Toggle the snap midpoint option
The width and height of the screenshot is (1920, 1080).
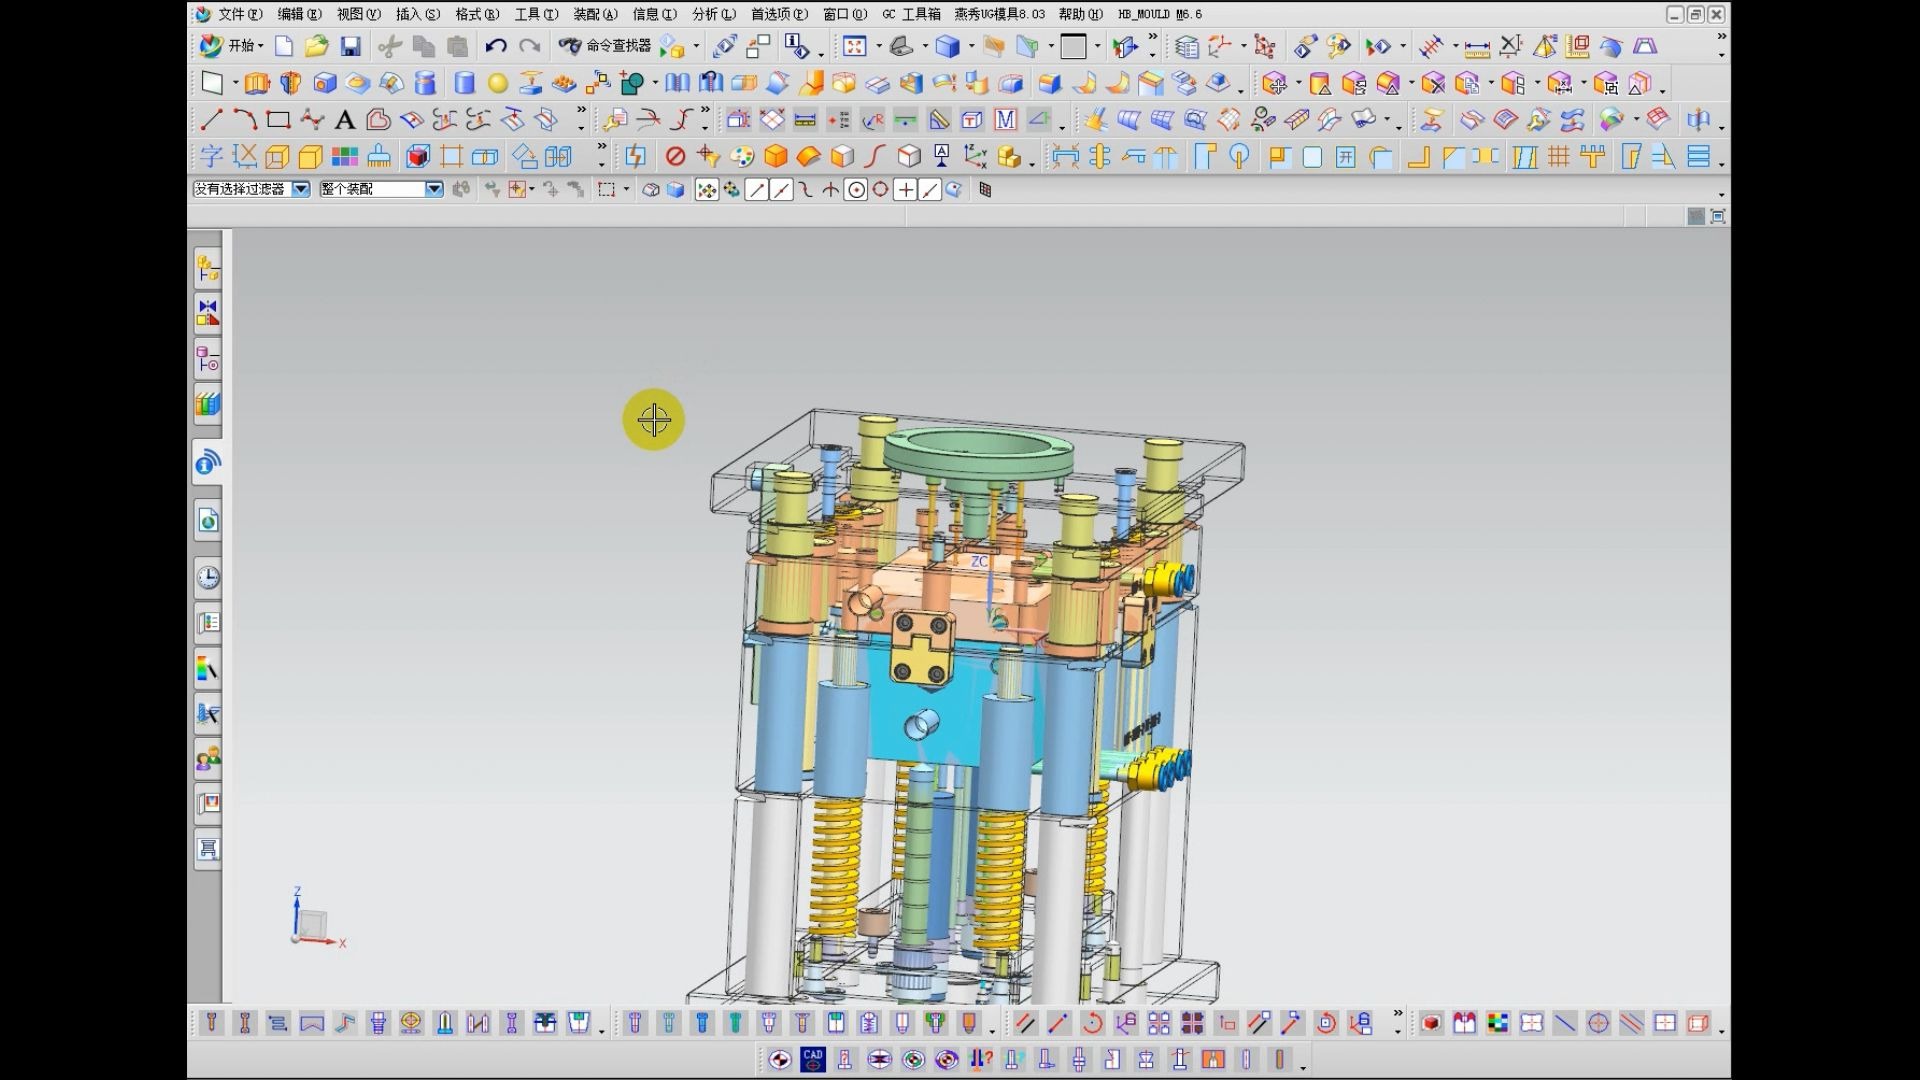[x=781, y=190]
